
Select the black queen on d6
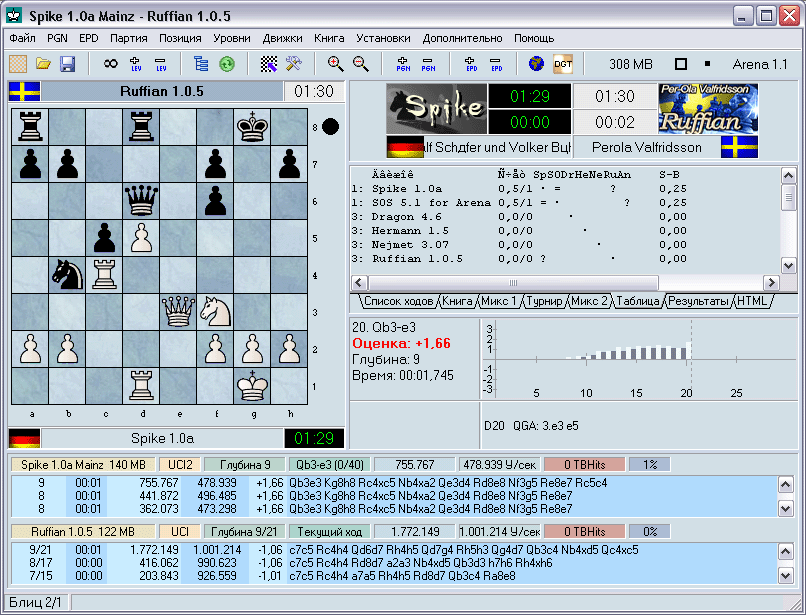pyautogui.click(x=141, y=201)
